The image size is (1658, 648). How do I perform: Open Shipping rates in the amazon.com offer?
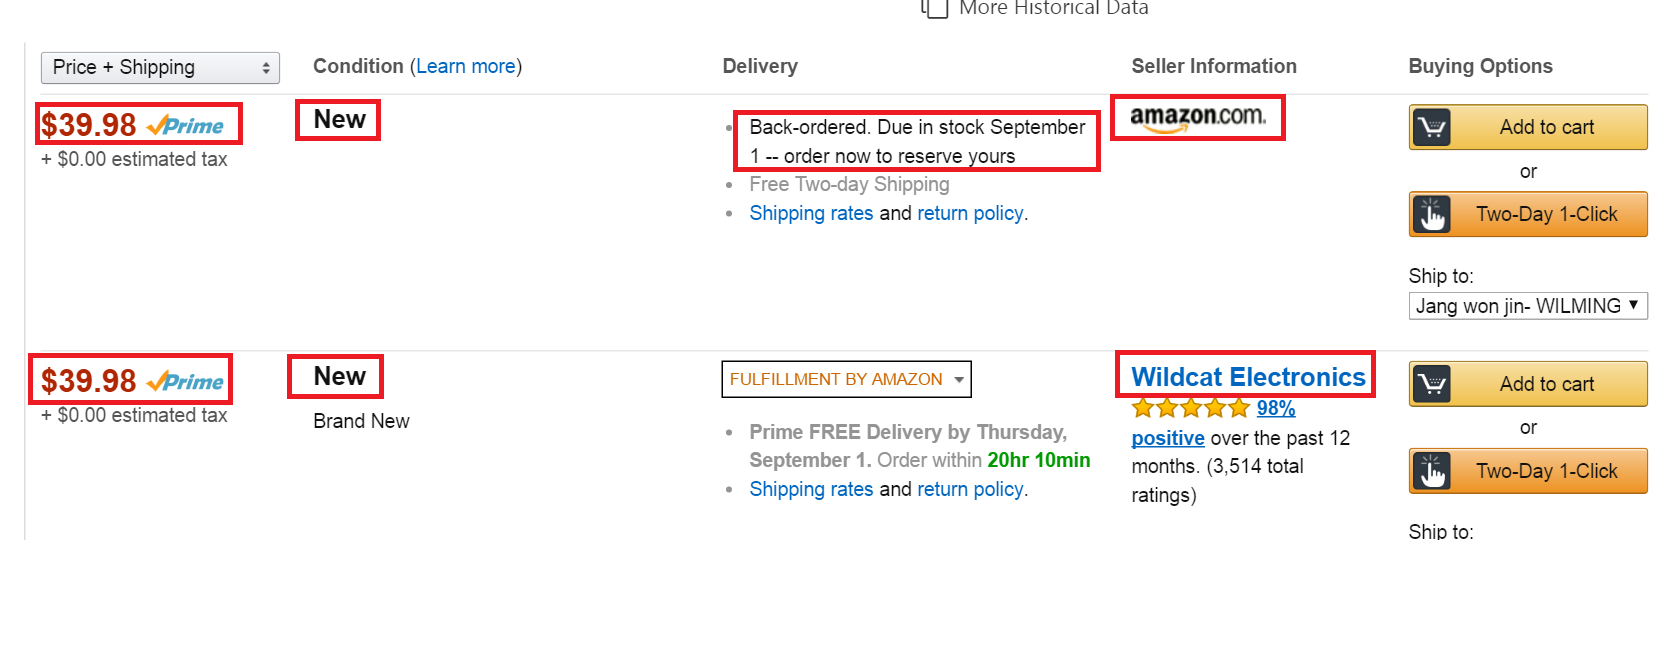click(x=811, y=214)
